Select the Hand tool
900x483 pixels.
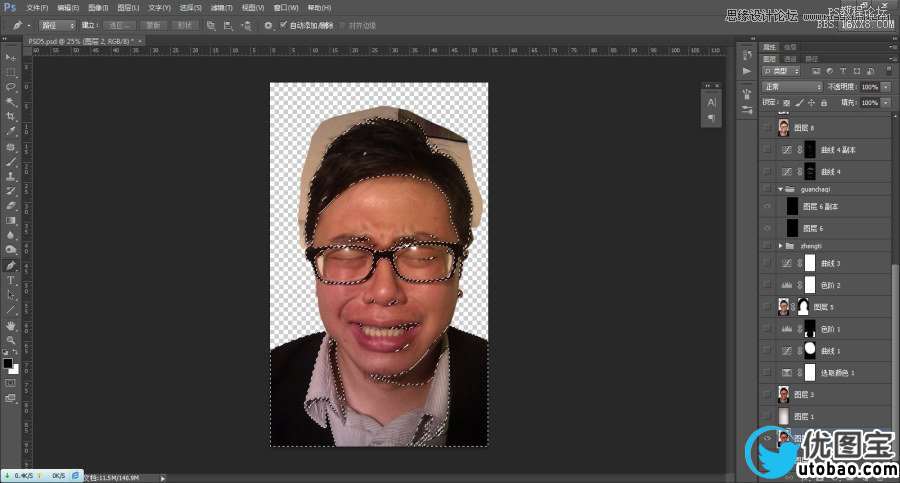tap(10, 326)
